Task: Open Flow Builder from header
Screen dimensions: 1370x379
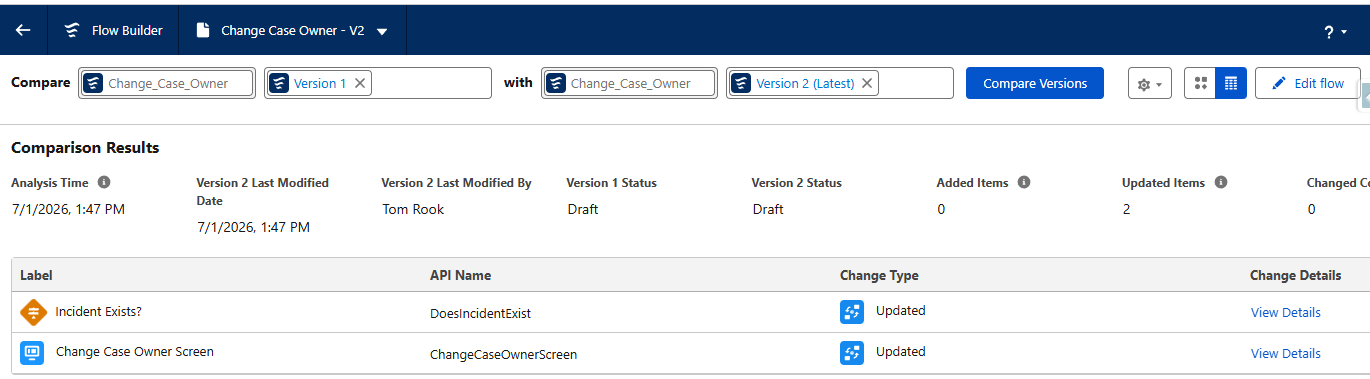Action: click(x=112, y=30)
